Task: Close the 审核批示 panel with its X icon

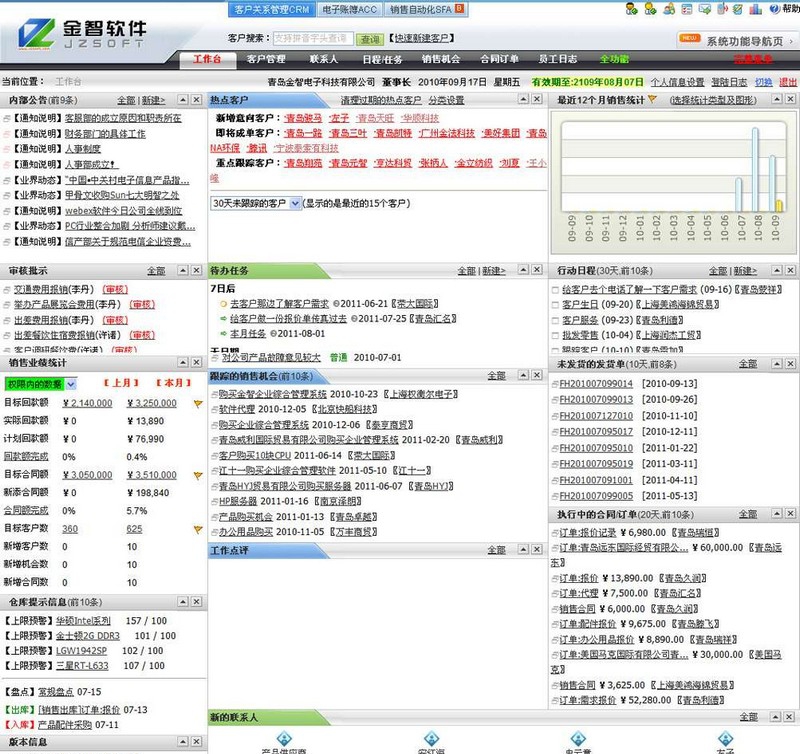Action: 194,270
